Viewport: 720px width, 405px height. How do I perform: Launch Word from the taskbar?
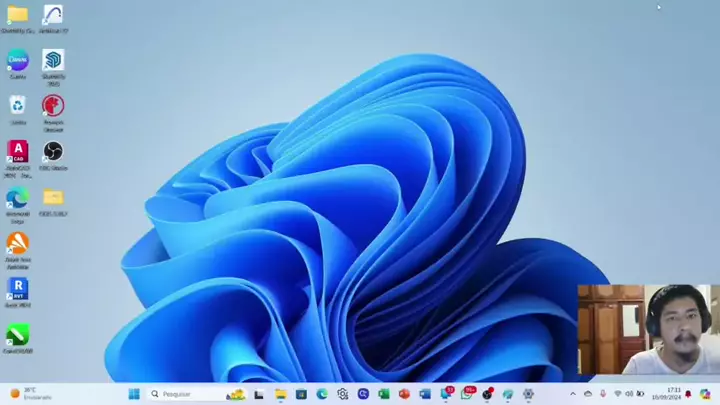point(425,394)
